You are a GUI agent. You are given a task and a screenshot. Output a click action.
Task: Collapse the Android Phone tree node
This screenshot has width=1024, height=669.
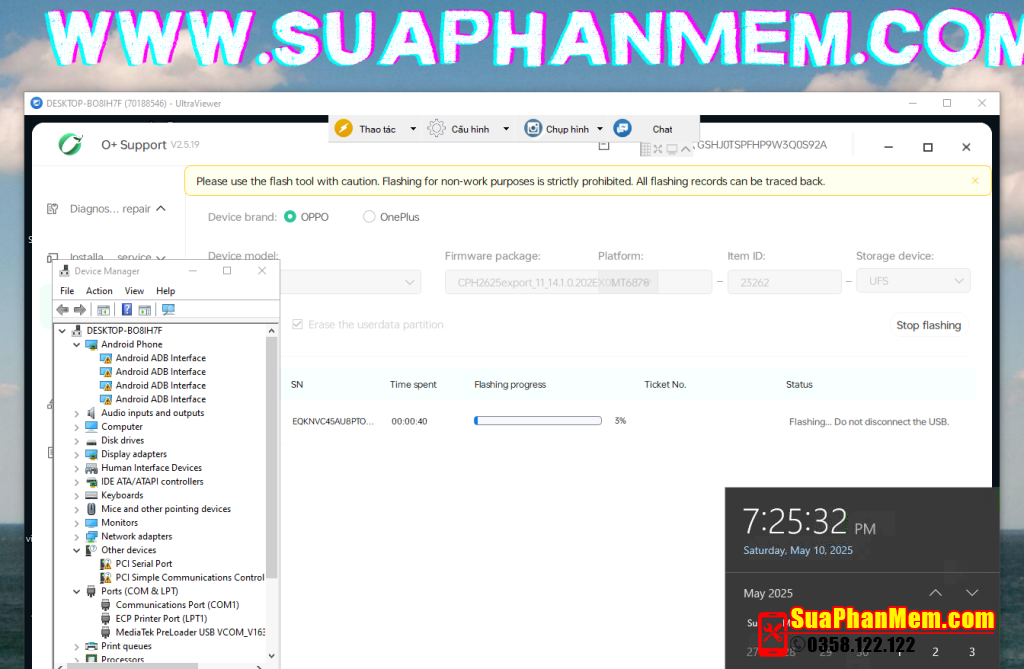(77, 344)
